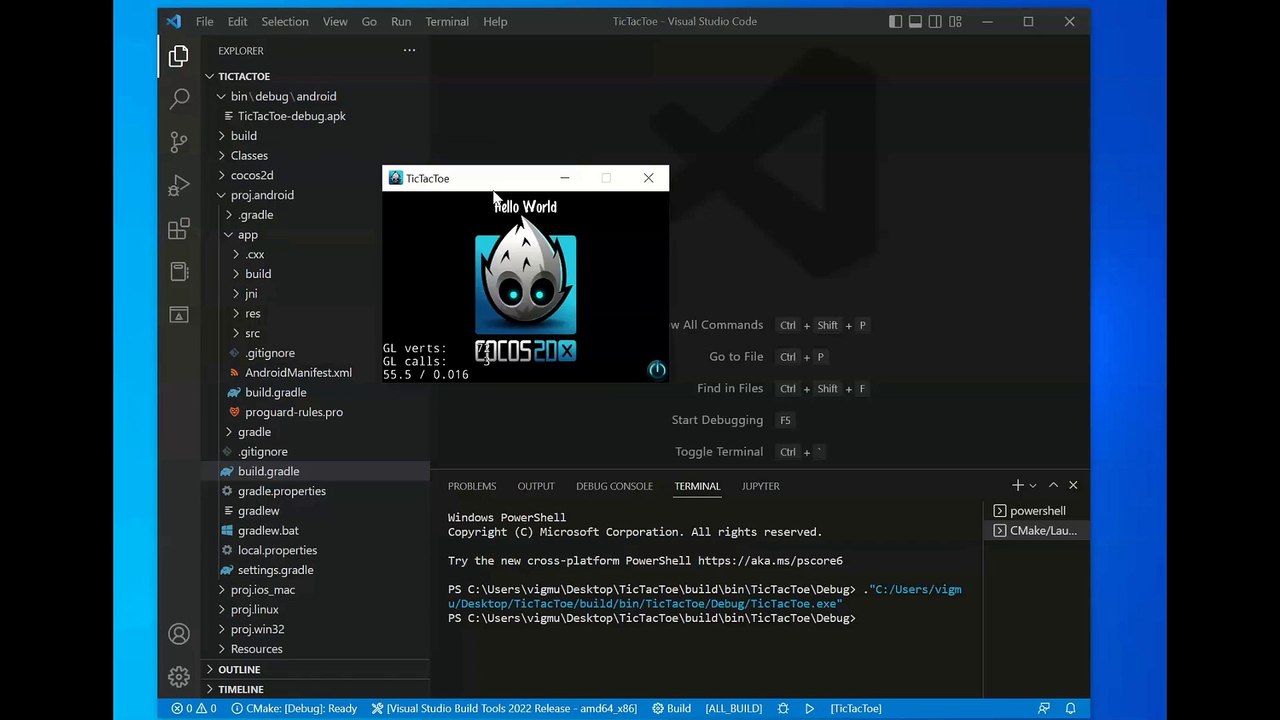
Task: Open settings.gradle file
Action: point(315,570)
